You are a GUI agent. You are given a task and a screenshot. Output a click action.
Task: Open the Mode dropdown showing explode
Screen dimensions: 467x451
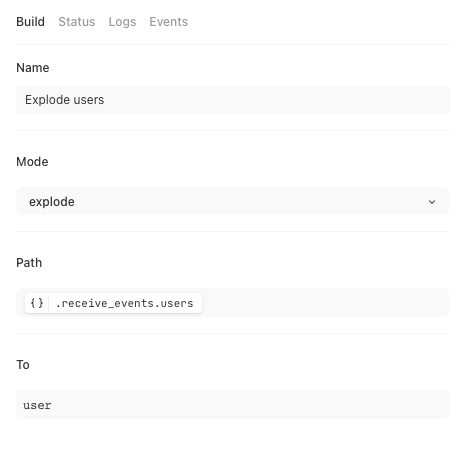pyautogui.click(x=232, y=201)
